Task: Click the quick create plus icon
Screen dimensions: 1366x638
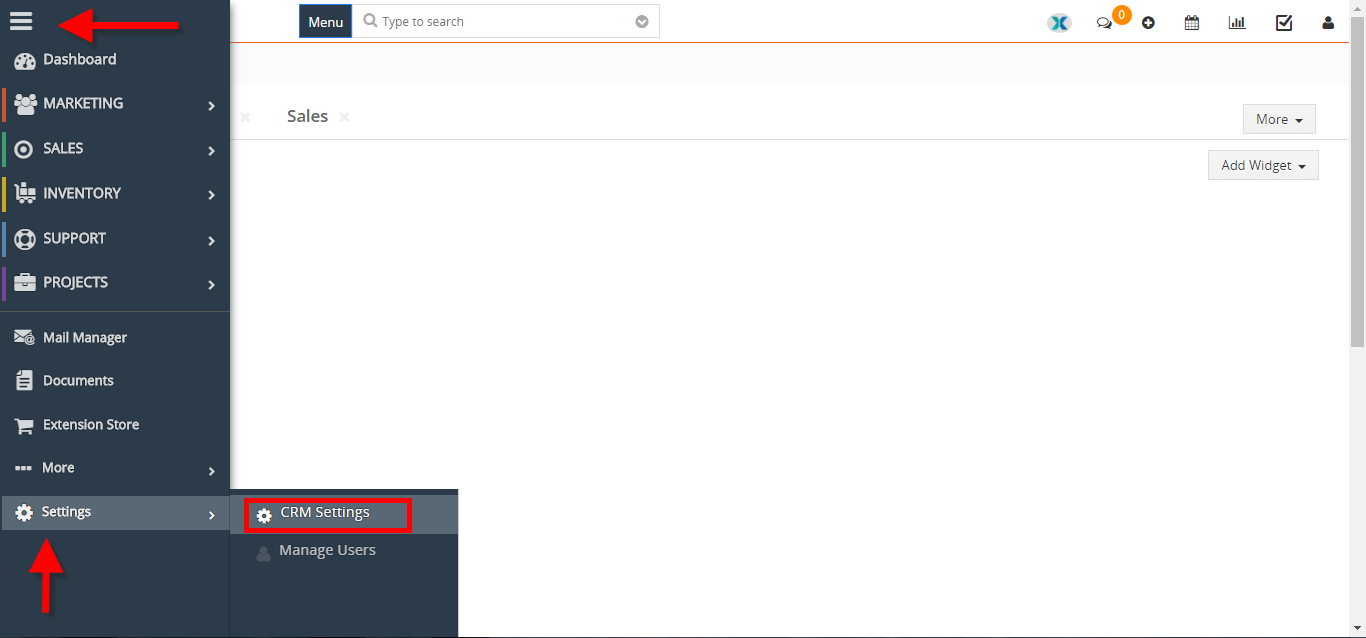Action: click(x=1148, y=23)
